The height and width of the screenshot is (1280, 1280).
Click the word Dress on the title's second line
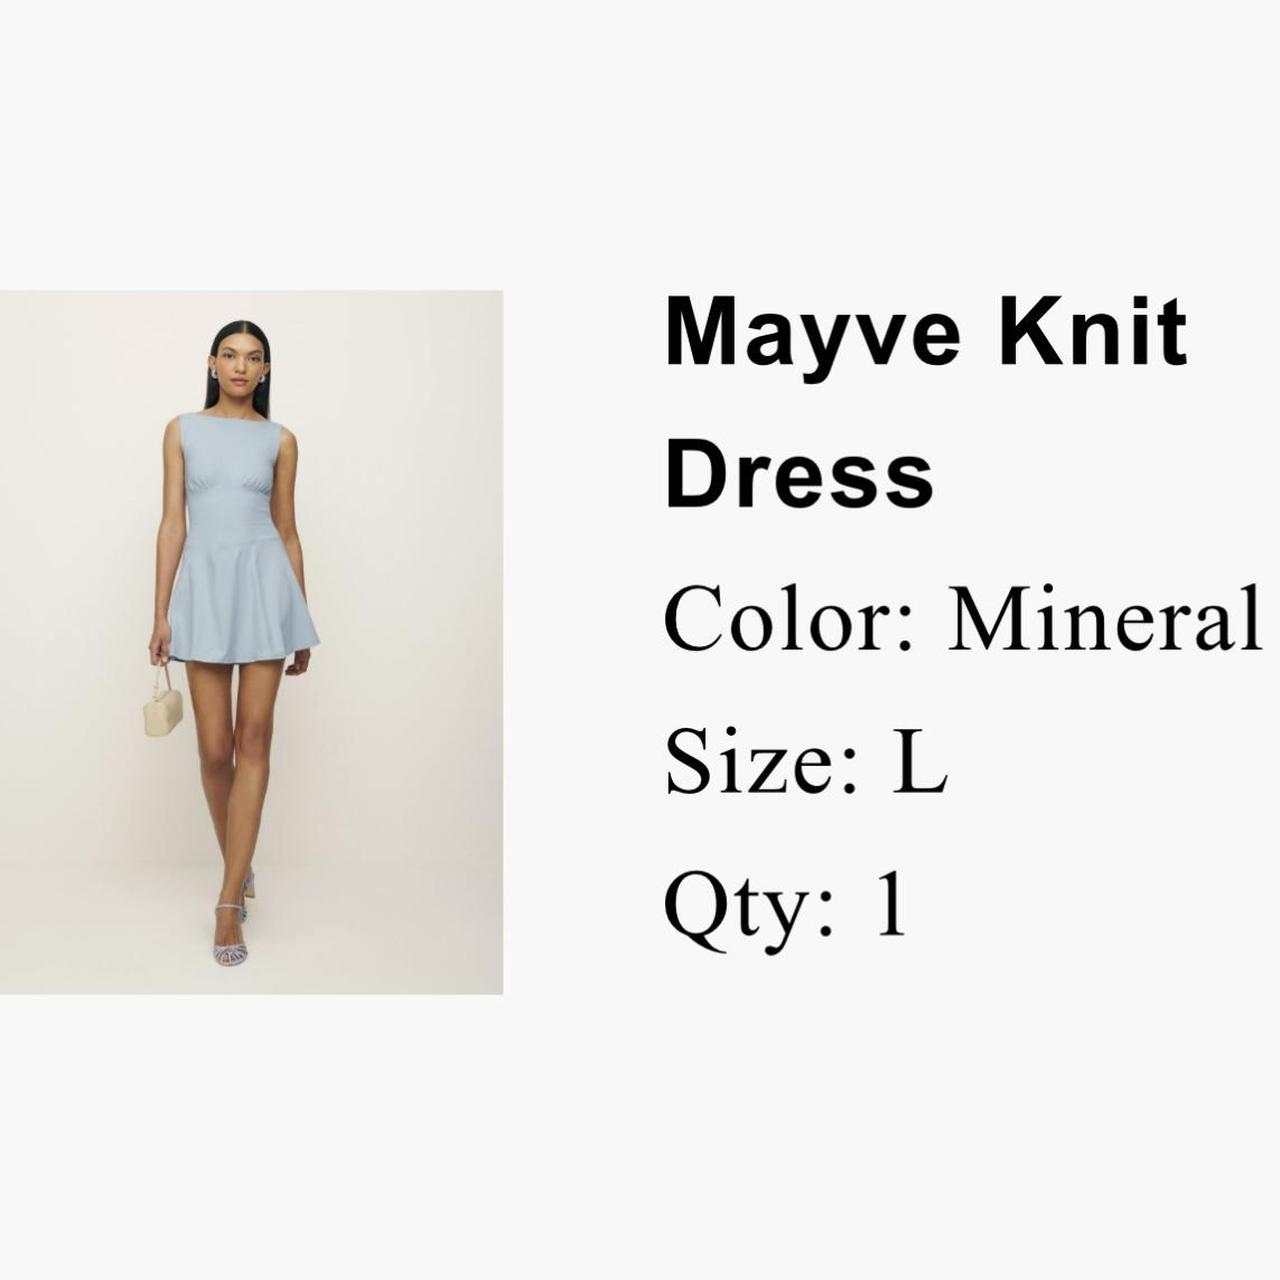click(x=799, y=474)
